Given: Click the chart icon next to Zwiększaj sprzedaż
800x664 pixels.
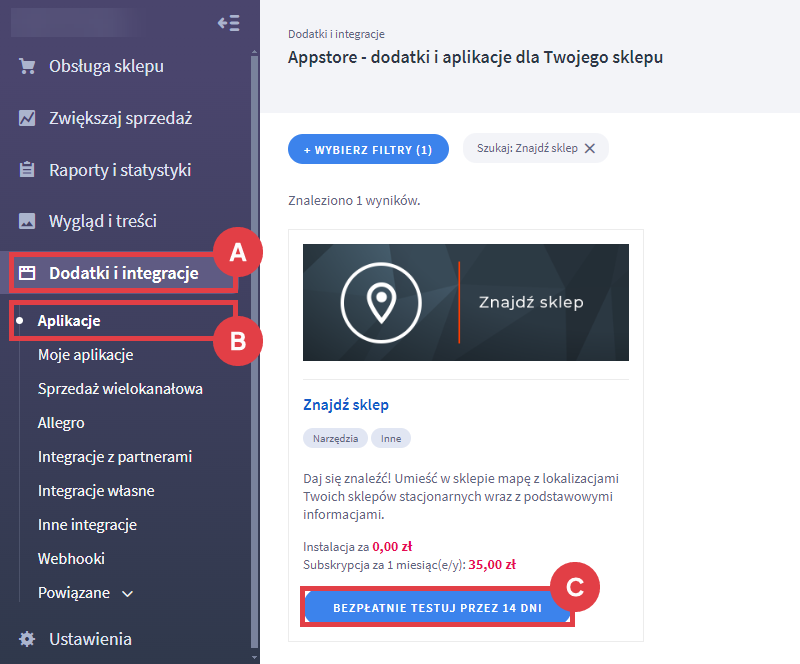Looking at the screenshot, I should tap(27, 118).
